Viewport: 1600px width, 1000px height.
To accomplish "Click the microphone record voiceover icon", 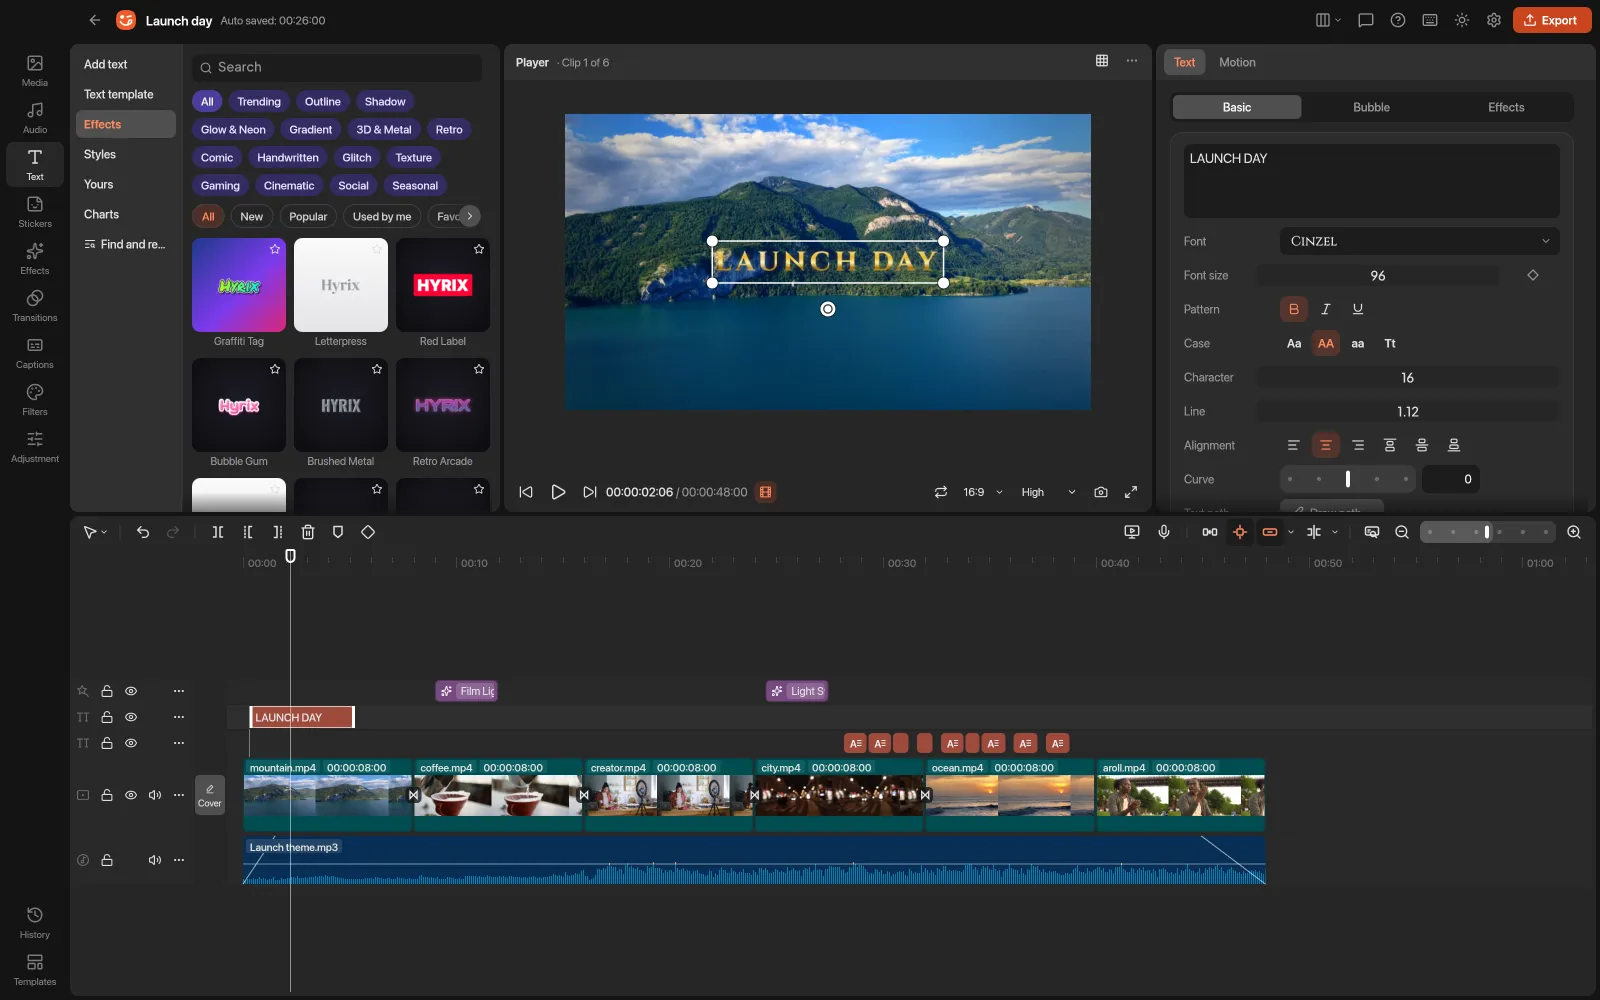I will [x=1164, y=532].
